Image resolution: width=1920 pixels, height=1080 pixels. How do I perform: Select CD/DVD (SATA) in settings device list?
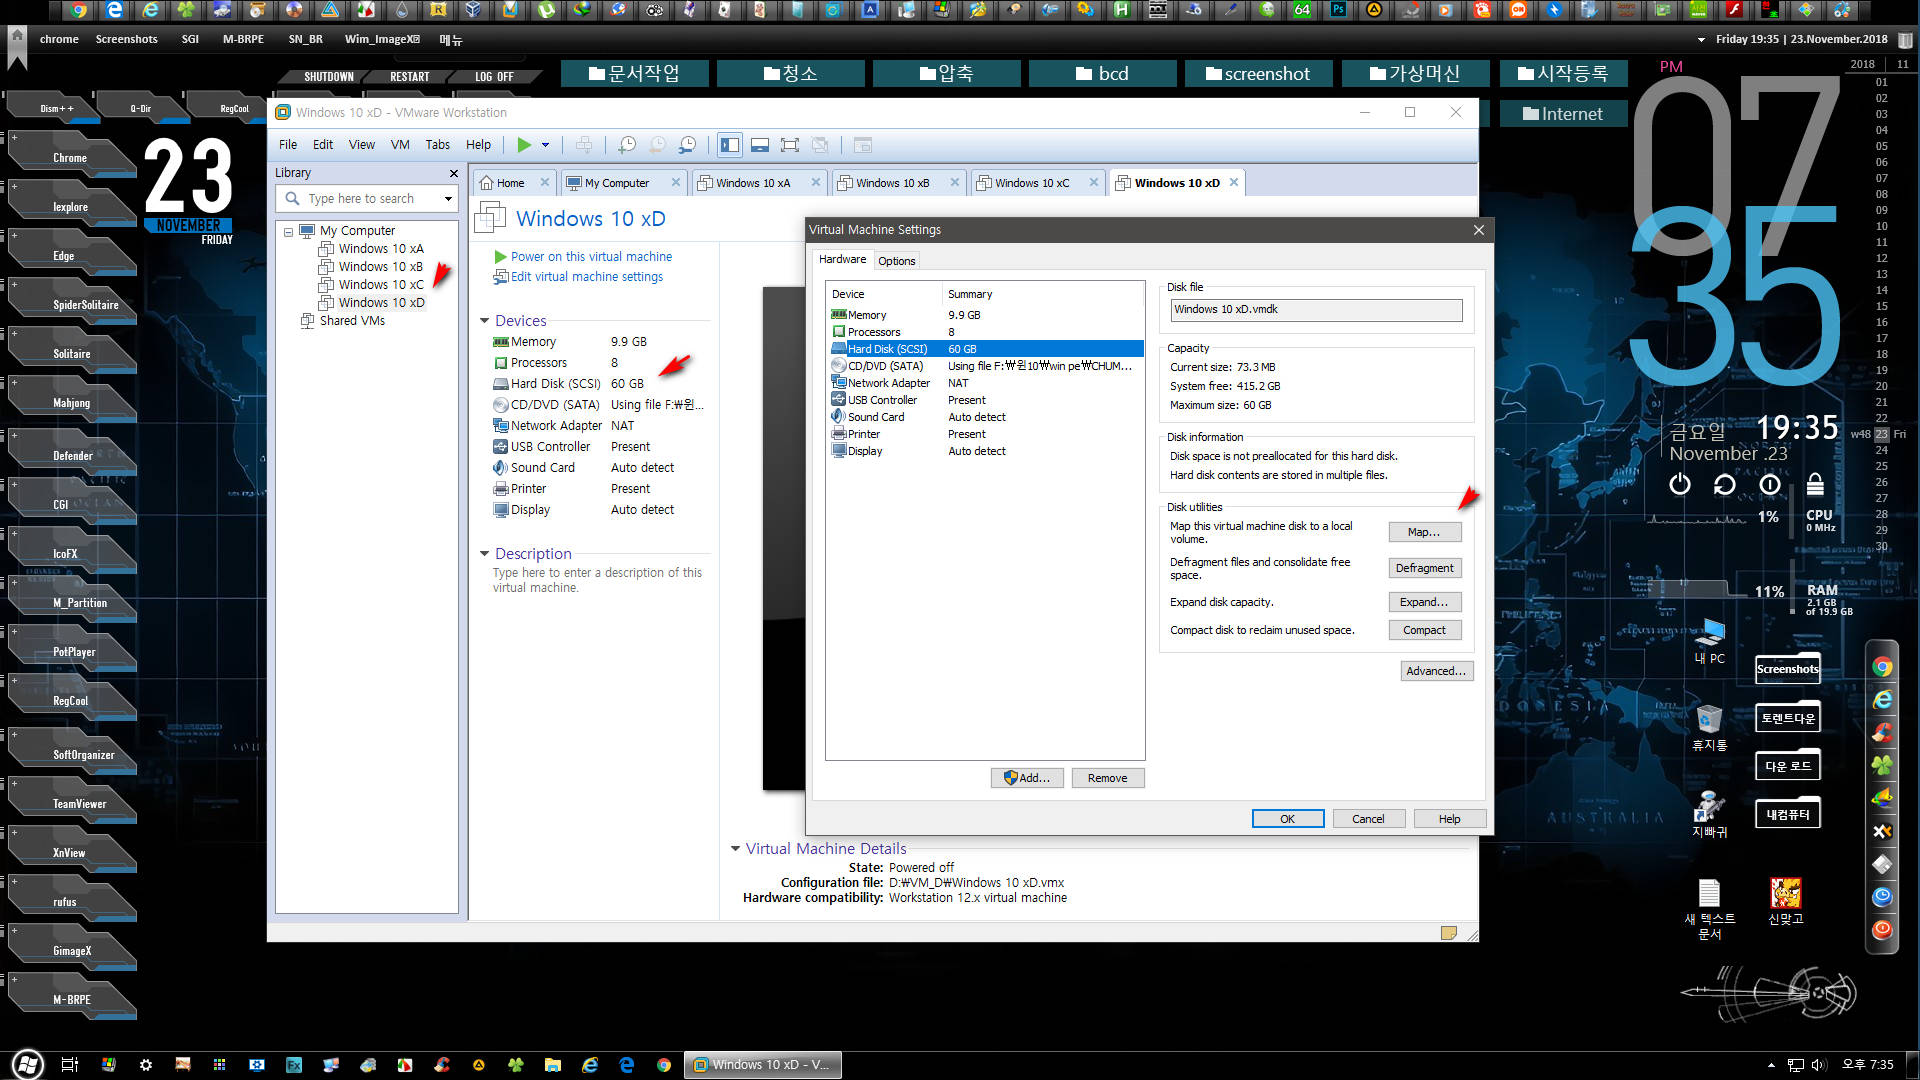[985, 366]
